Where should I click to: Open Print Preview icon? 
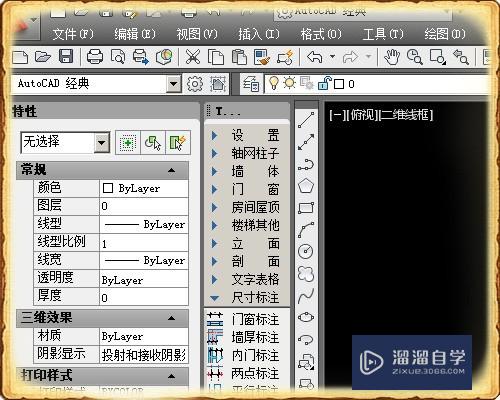pyautogui.click(x=118, y=57)
